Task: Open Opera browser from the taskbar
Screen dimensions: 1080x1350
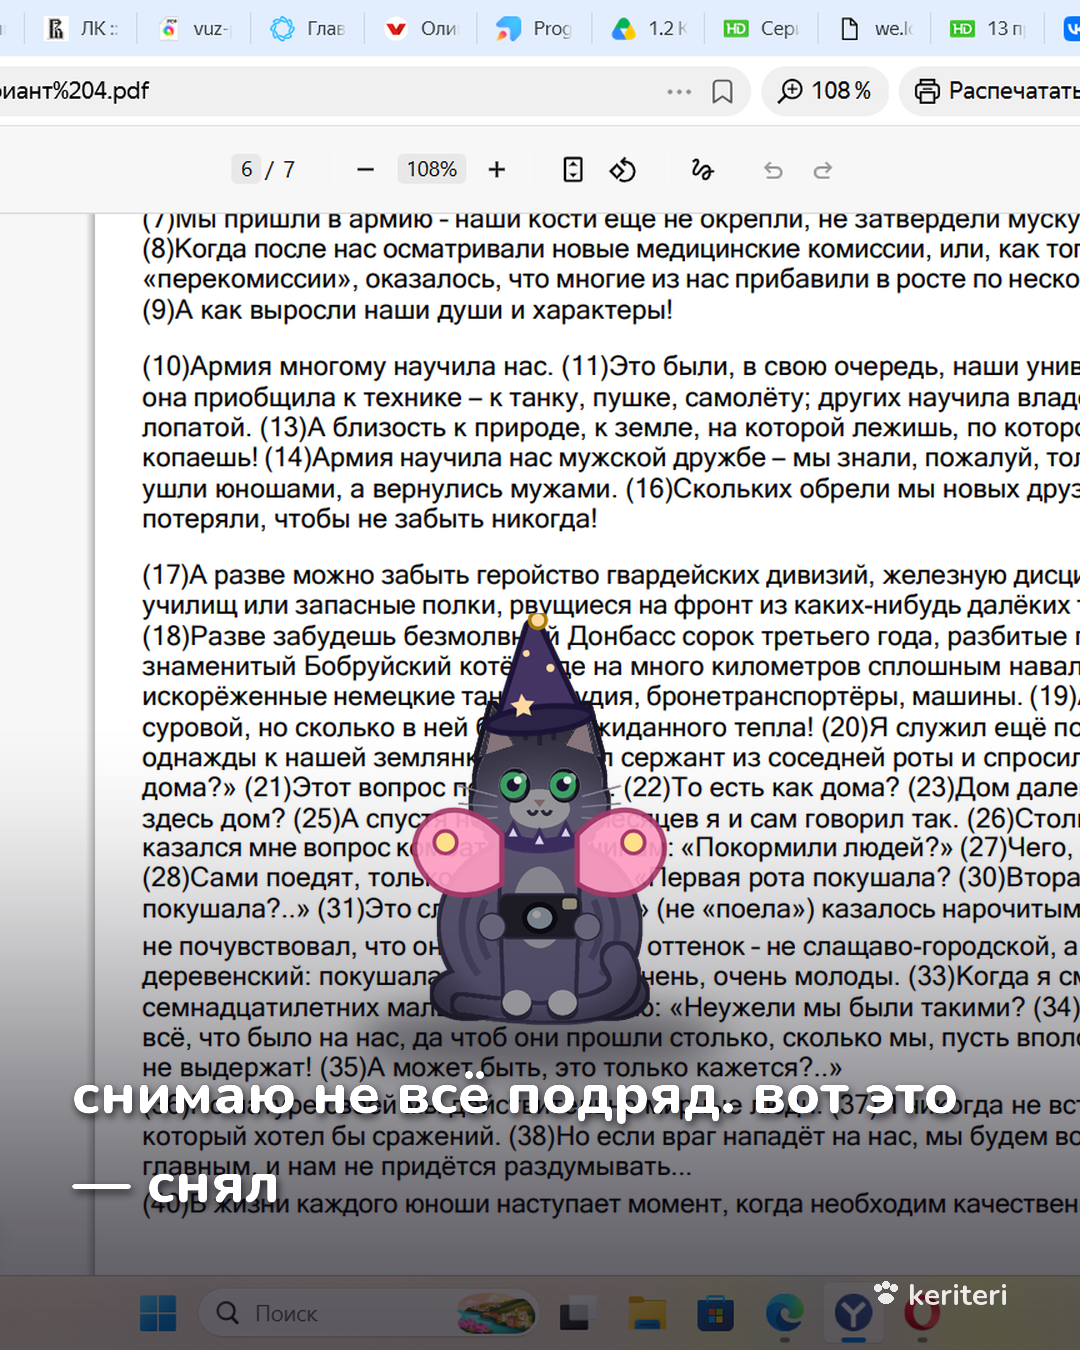Action: coord(921,1313)
